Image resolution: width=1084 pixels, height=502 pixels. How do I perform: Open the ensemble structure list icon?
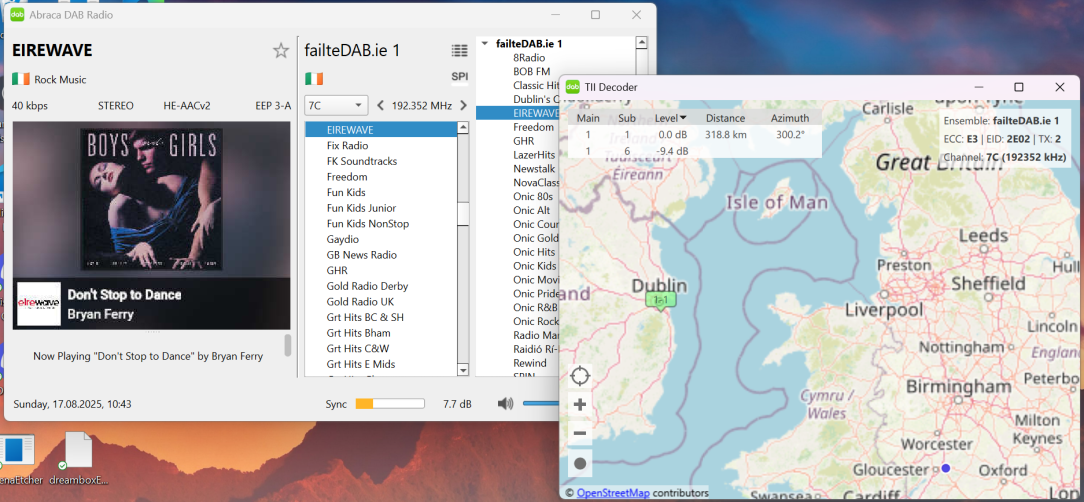(459, 50)
